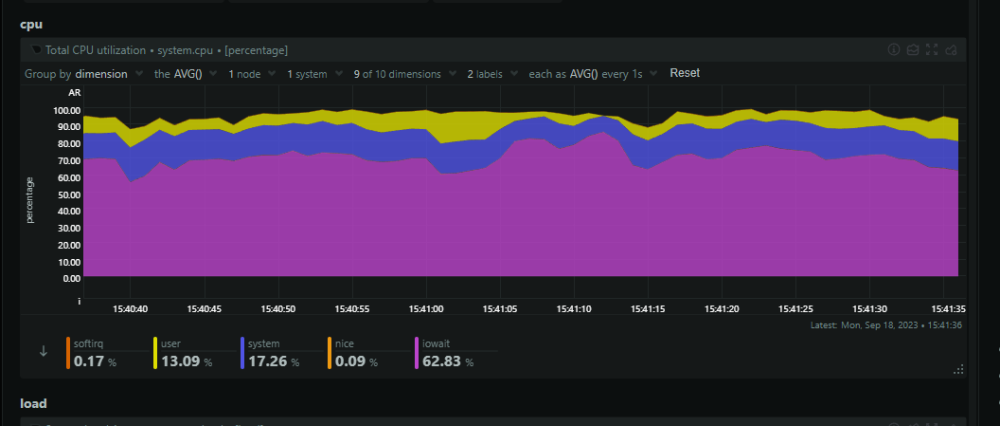Click the percentage y-axis title
This screenshot has height=426, width=1000.
coord(29,200)
